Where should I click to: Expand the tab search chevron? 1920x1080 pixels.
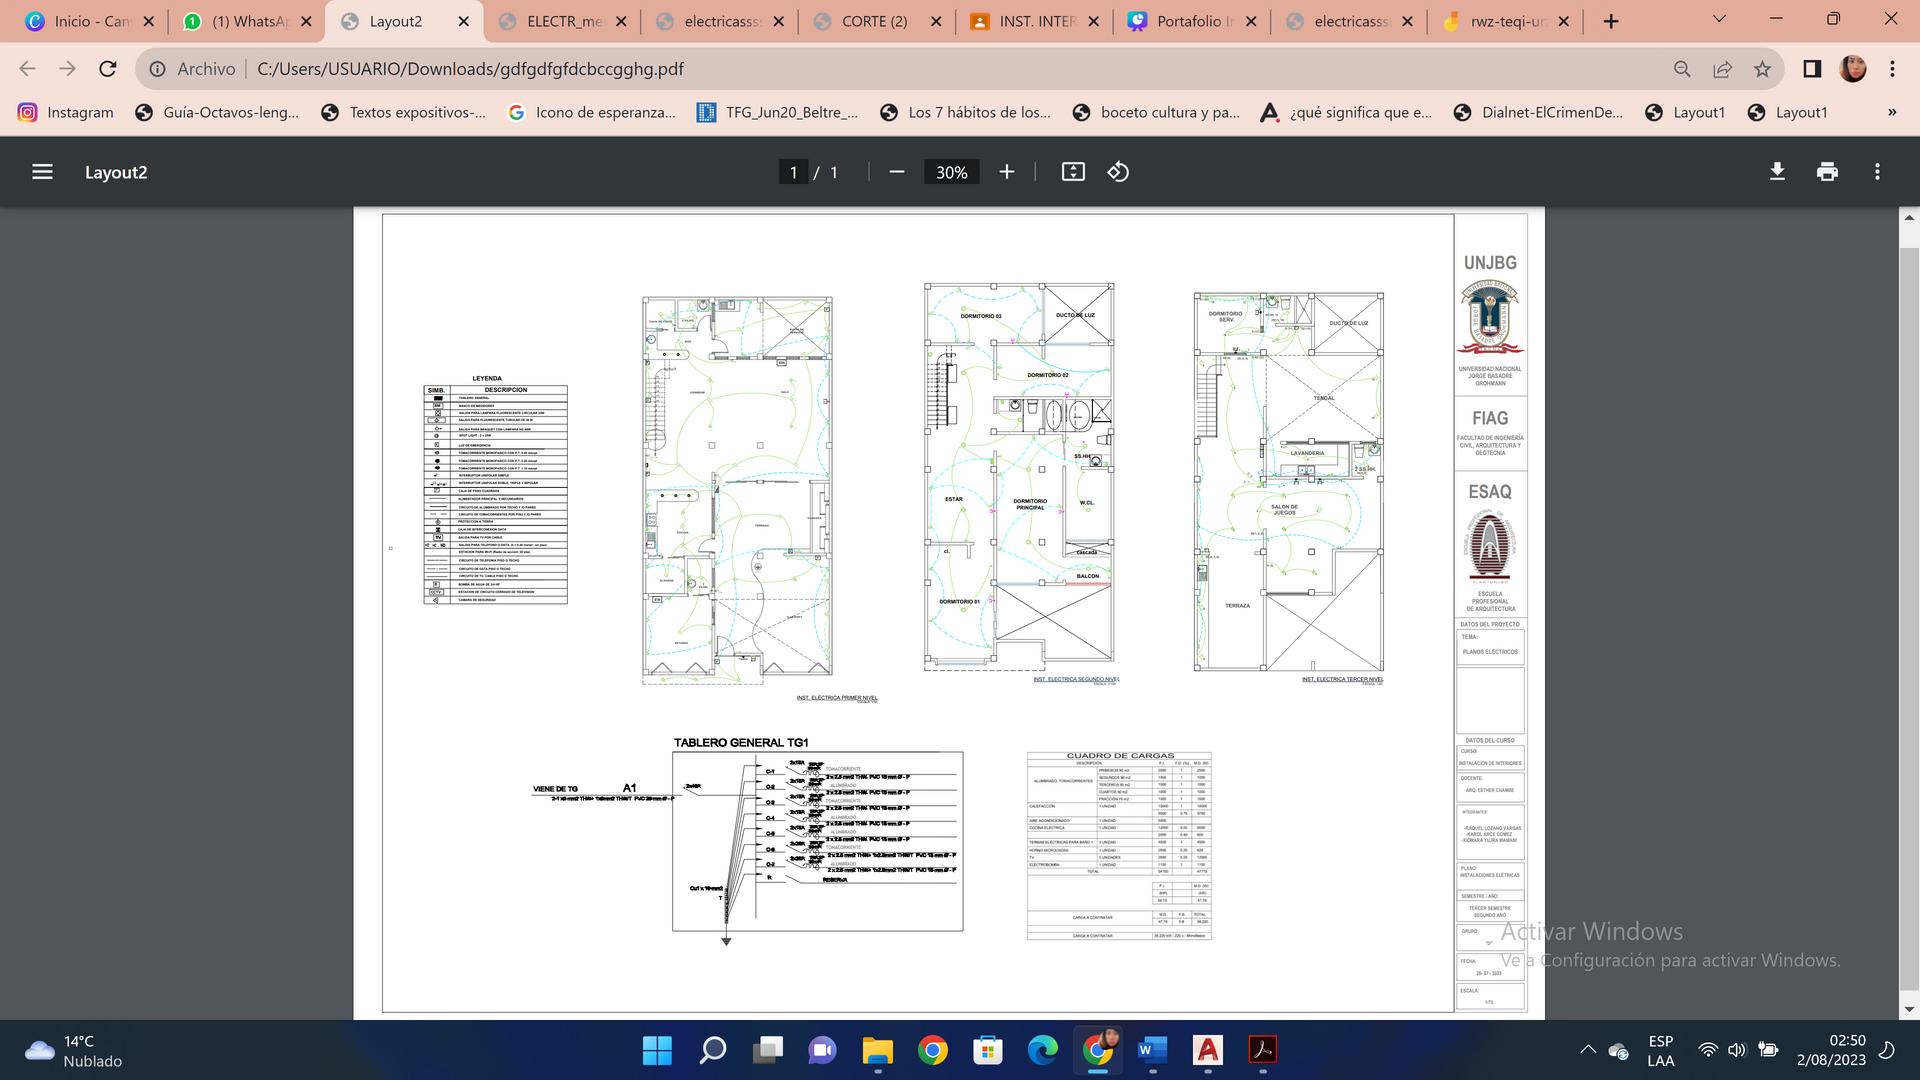point(1719,20)
